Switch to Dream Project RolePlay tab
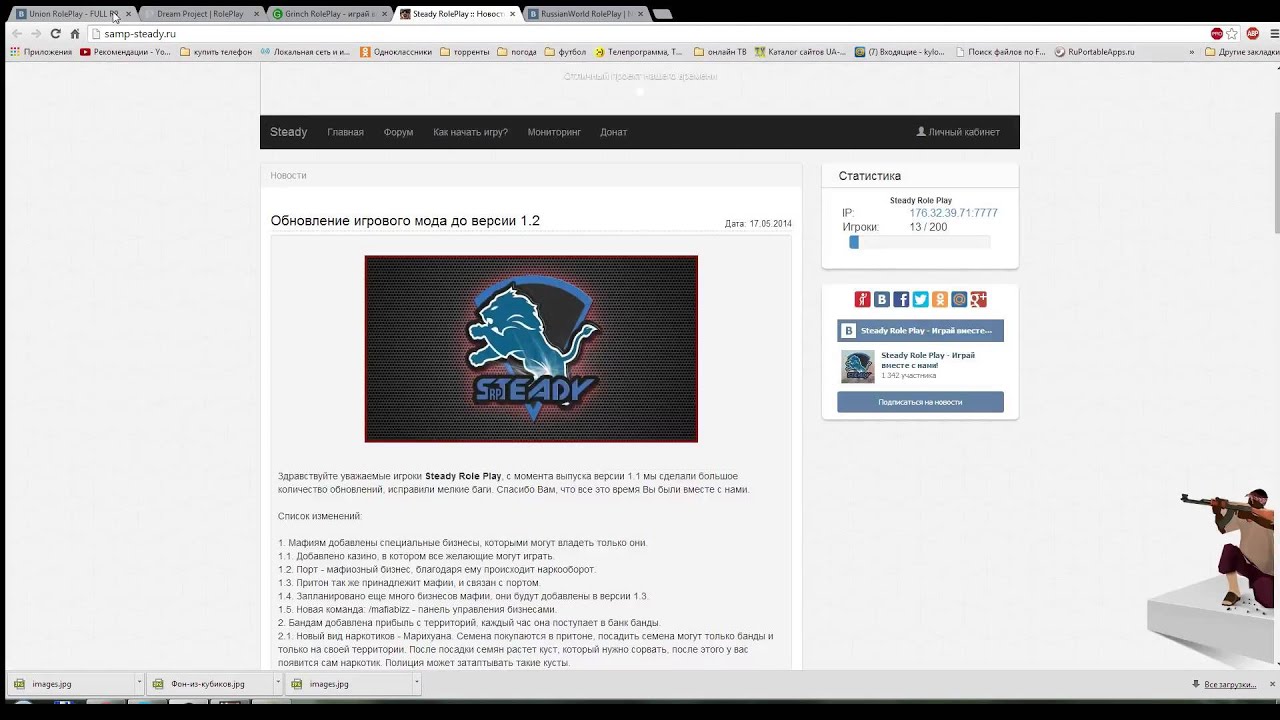This screenshot has width=1280, height=720. coord(200,14)
